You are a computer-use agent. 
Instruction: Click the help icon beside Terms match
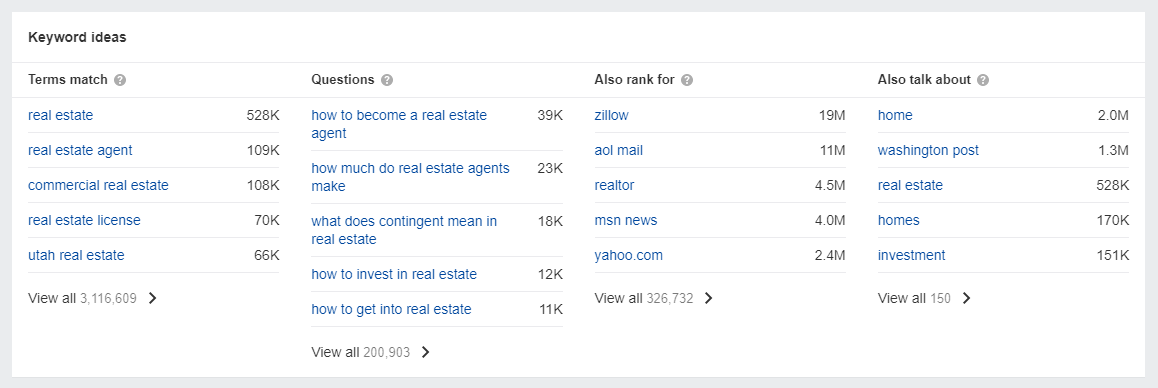[x=120, y=80]
